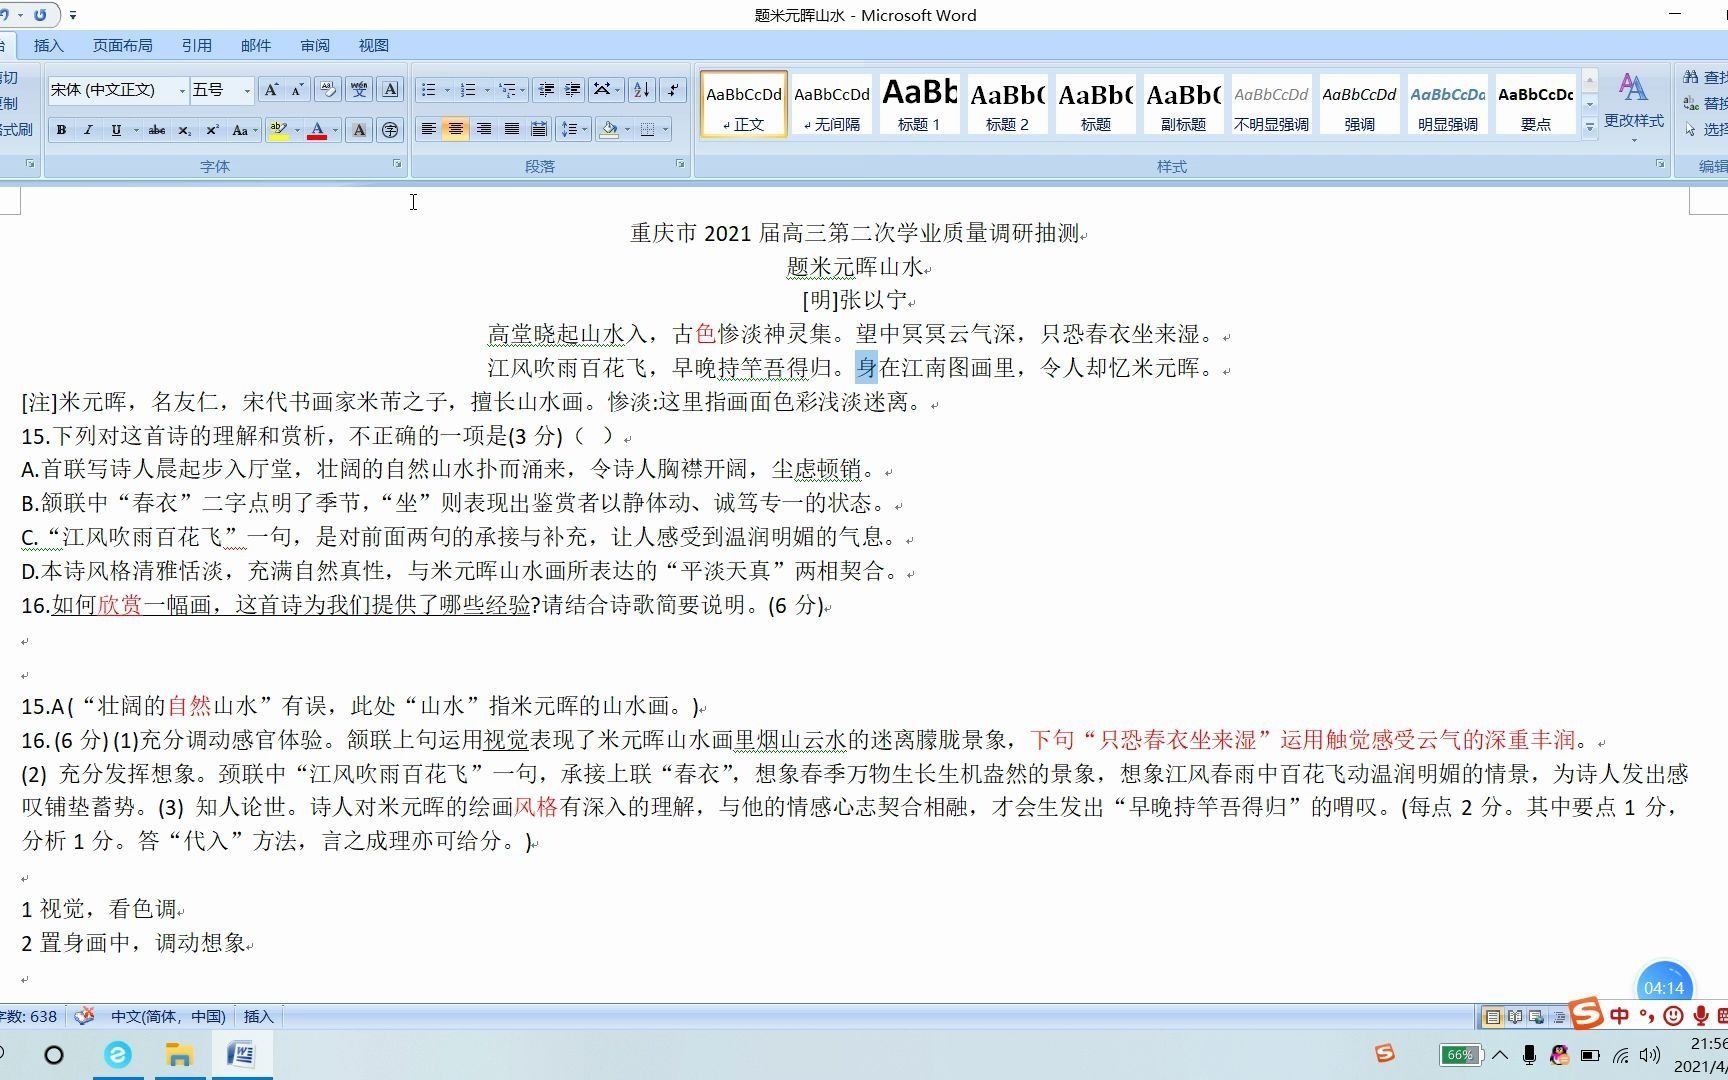1728x1080 pixels.
Task: Click the proofing errors icon in status bar
Action: 85,1016
